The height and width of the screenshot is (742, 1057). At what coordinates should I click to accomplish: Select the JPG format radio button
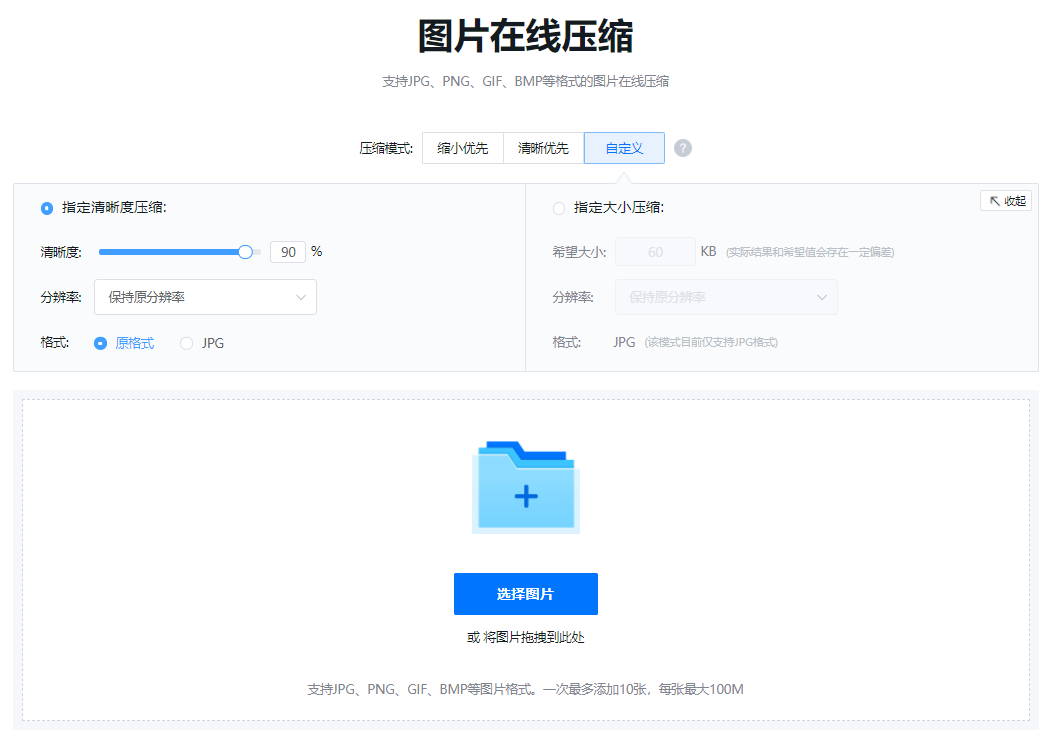186,343
